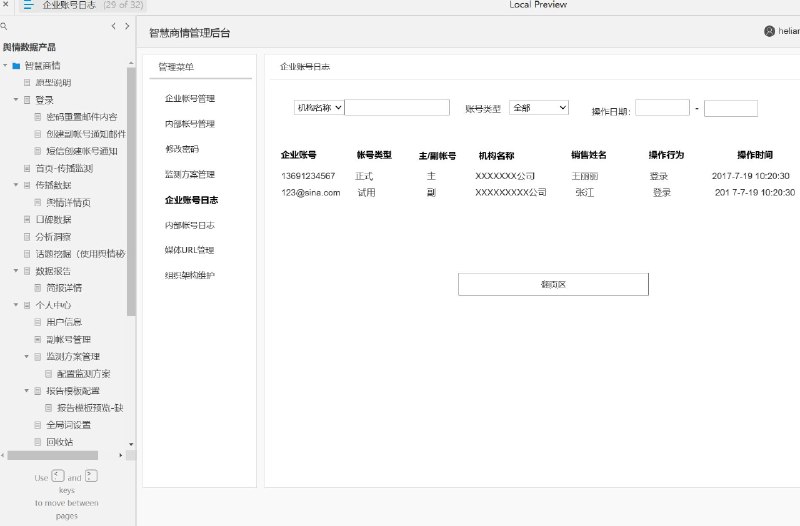Click the 智慧商情管理后台 header title
800x526 pixels.
(x=190, y=33)
